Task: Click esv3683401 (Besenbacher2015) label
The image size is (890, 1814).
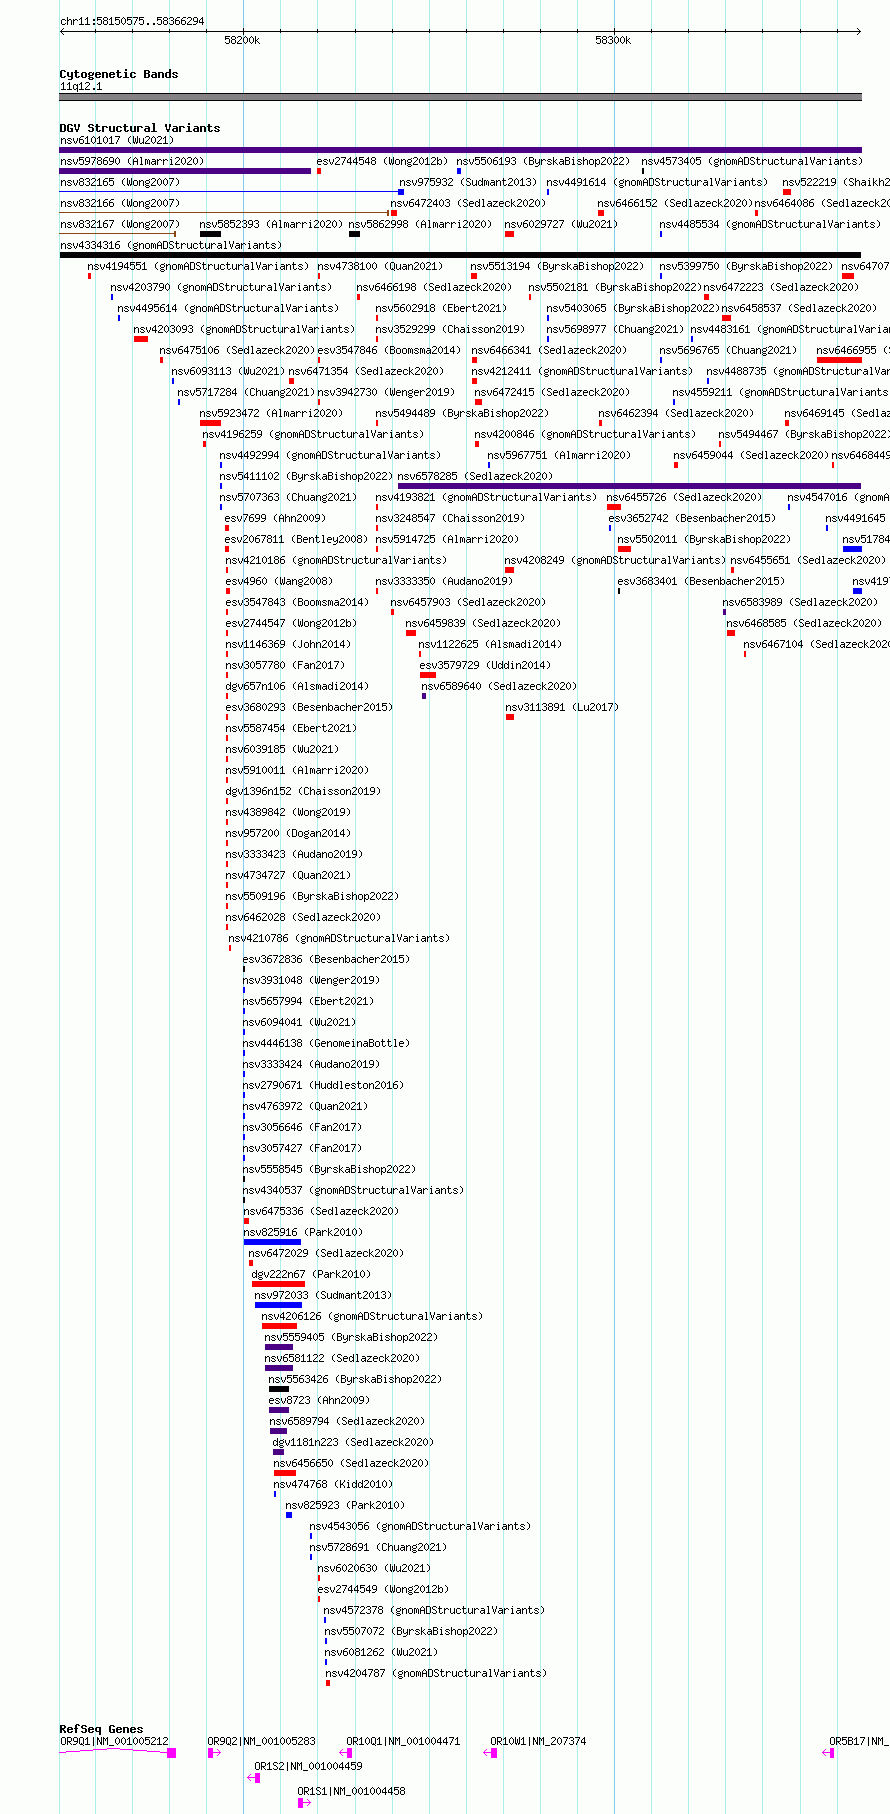Action: click(x=701, y=581)
